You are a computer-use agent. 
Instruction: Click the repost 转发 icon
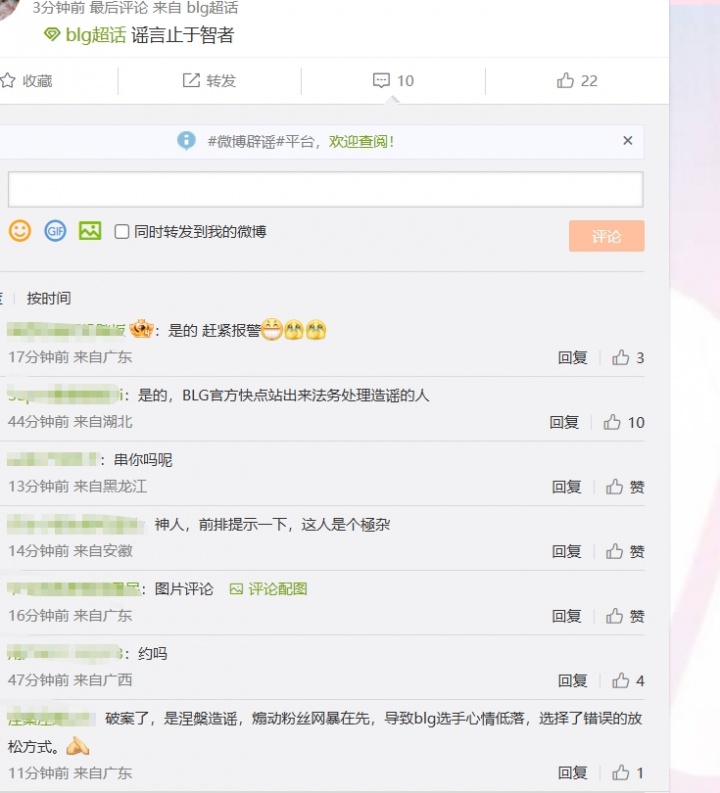[191, 81]
